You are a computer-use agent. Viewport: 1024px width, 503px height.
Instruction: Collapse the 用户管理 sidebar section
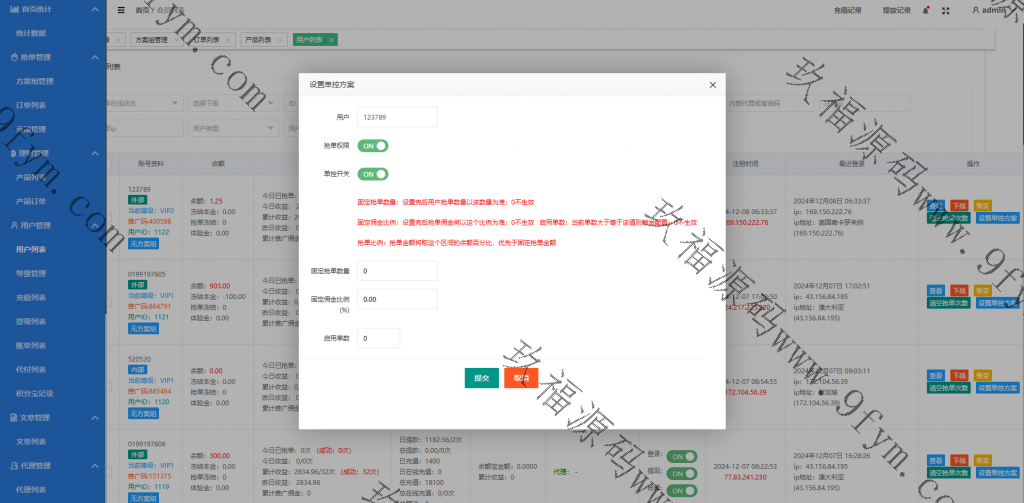point(93,225)
